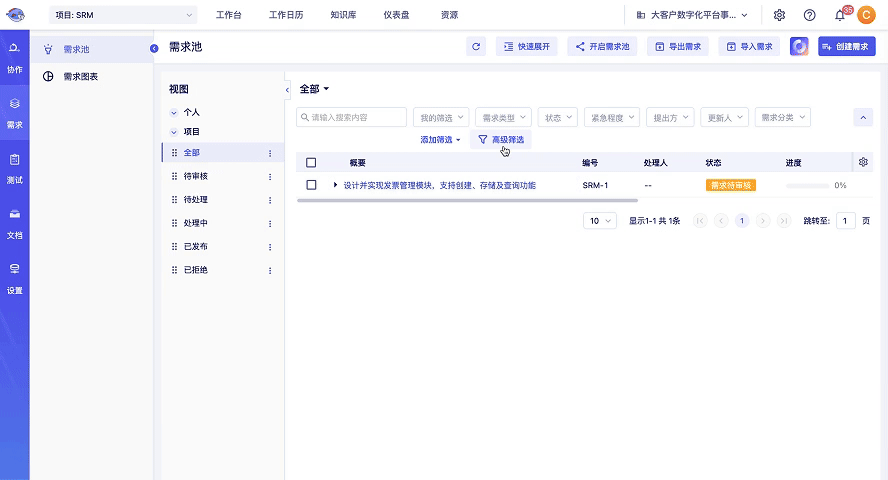Viewport: 888px width, 480px height.
Task: Open the settings gear in the top bar
Action: pos(779,15)
